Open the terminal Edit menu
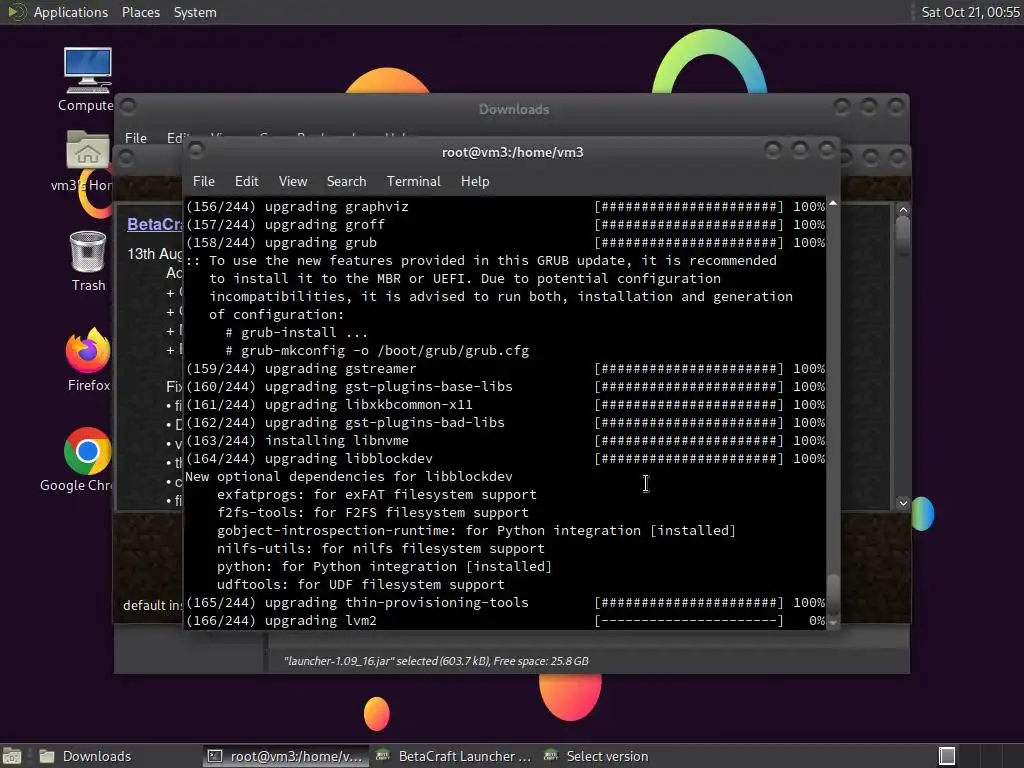The width and height of the screenshot is (1024, 768). tap(246, 181)
